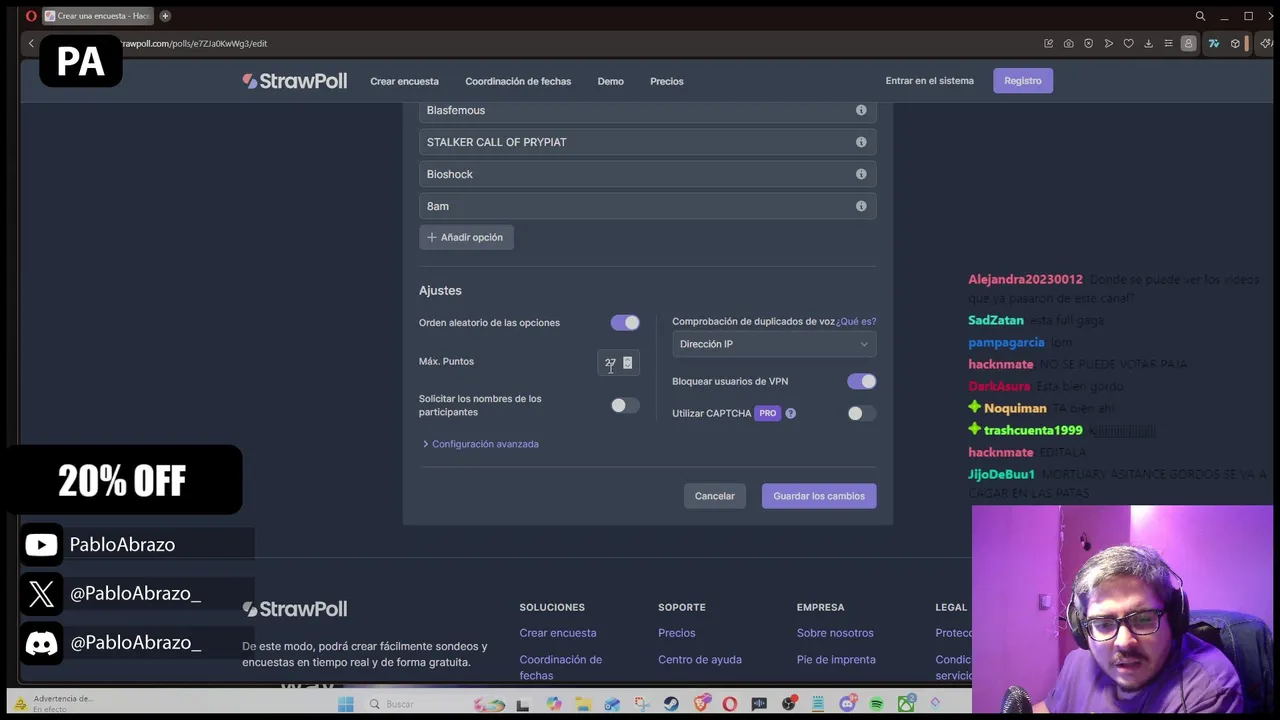This screenshot has height=720, width=1280.
Task: Open OBS Studio from the taskbar
Action: 789,704
